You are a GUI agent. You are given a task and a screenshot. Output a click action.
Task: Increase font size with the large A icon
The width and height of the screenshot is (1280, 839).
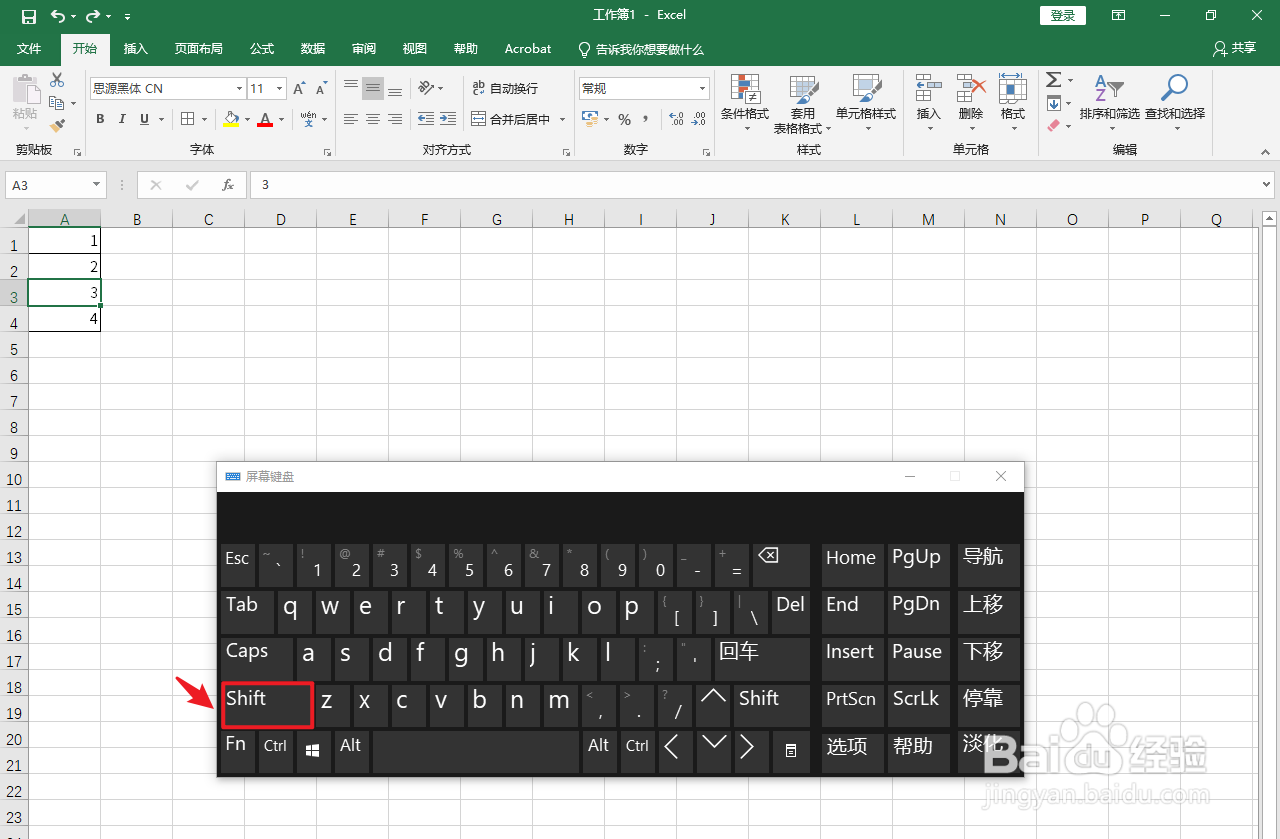coord(299,89)
